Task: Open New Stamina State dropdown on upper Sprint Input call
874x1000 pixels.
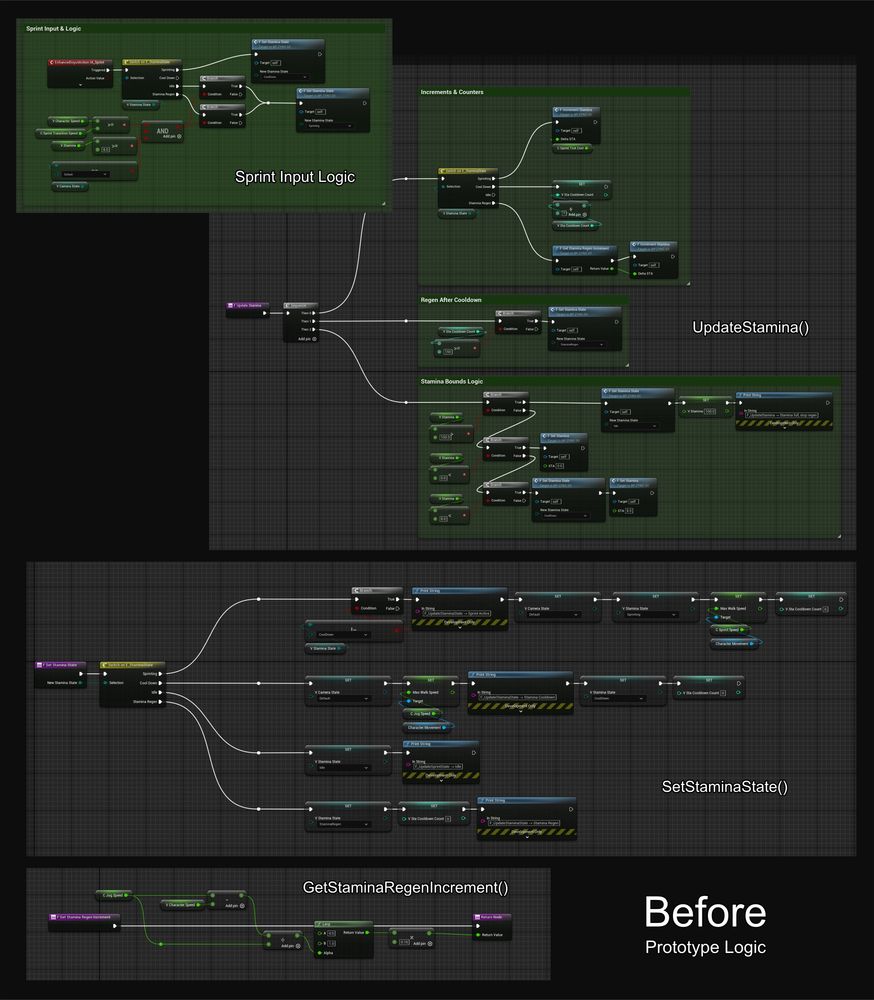Action: tap(285, 77)
